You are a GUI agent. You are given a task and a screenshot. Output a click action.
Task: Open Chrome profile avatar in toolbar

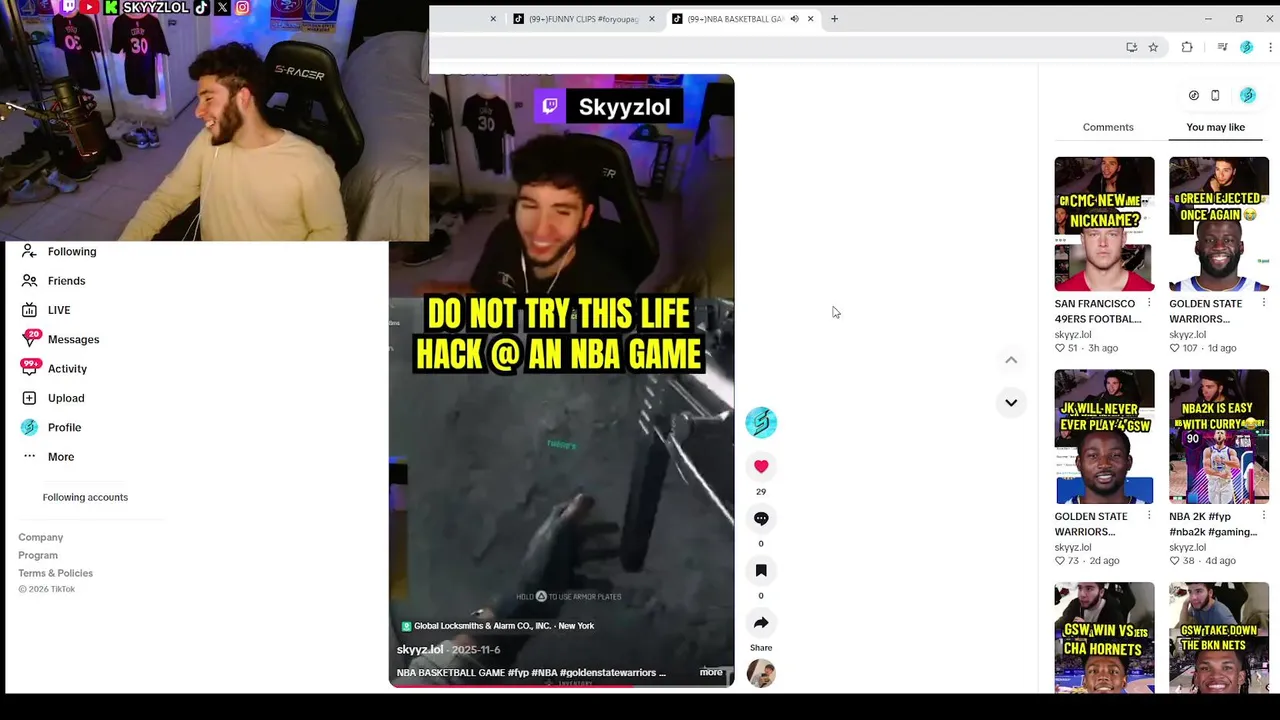pos(1246,47)
